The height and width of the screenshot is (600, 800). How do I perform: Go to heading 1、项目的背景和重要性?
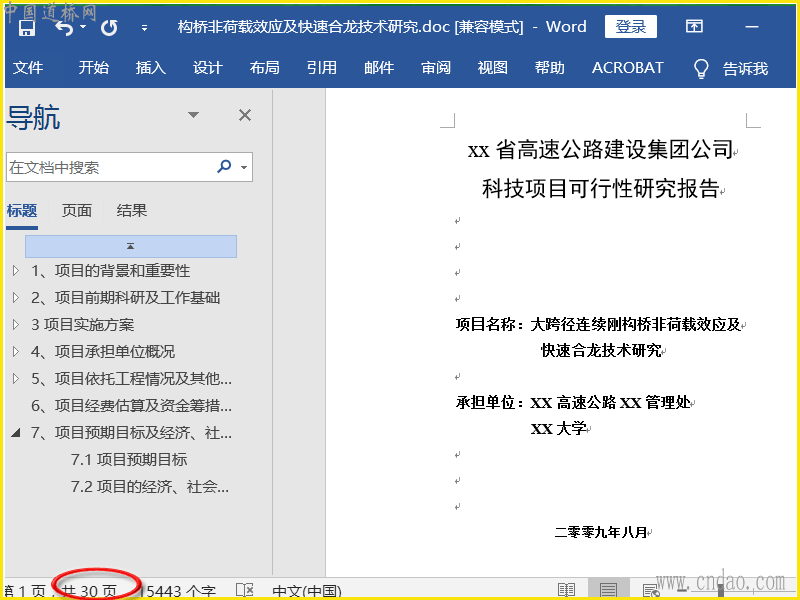(110, 270)
